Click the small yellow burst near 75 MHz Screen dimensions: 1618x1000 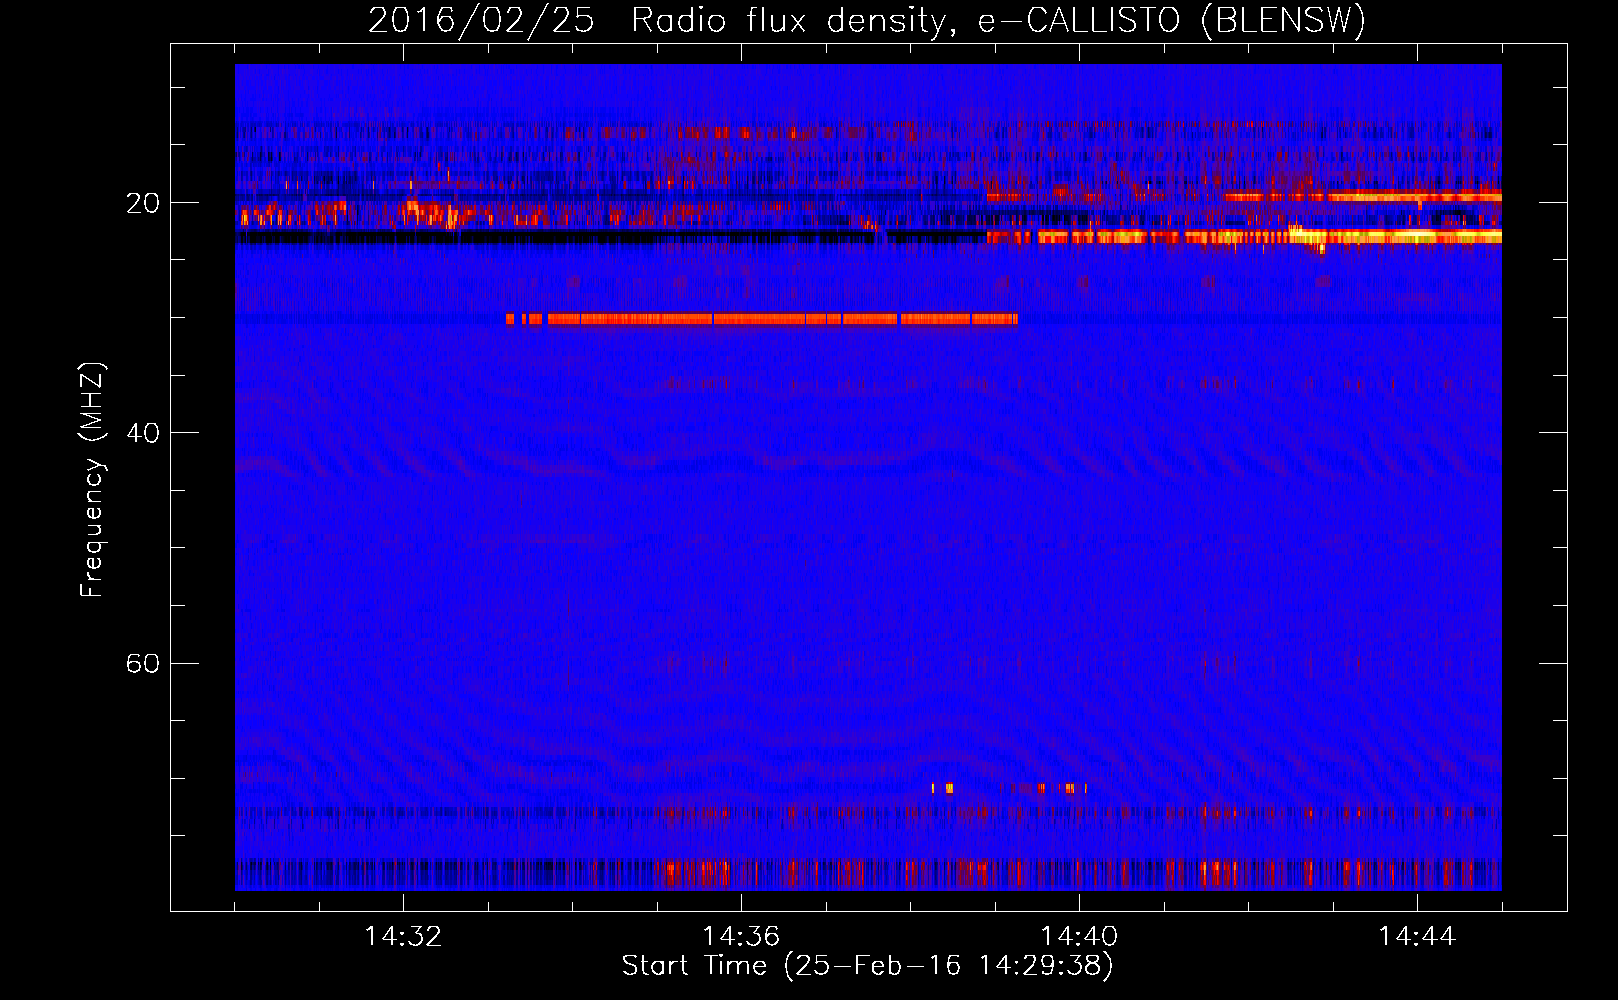[943, 788]
